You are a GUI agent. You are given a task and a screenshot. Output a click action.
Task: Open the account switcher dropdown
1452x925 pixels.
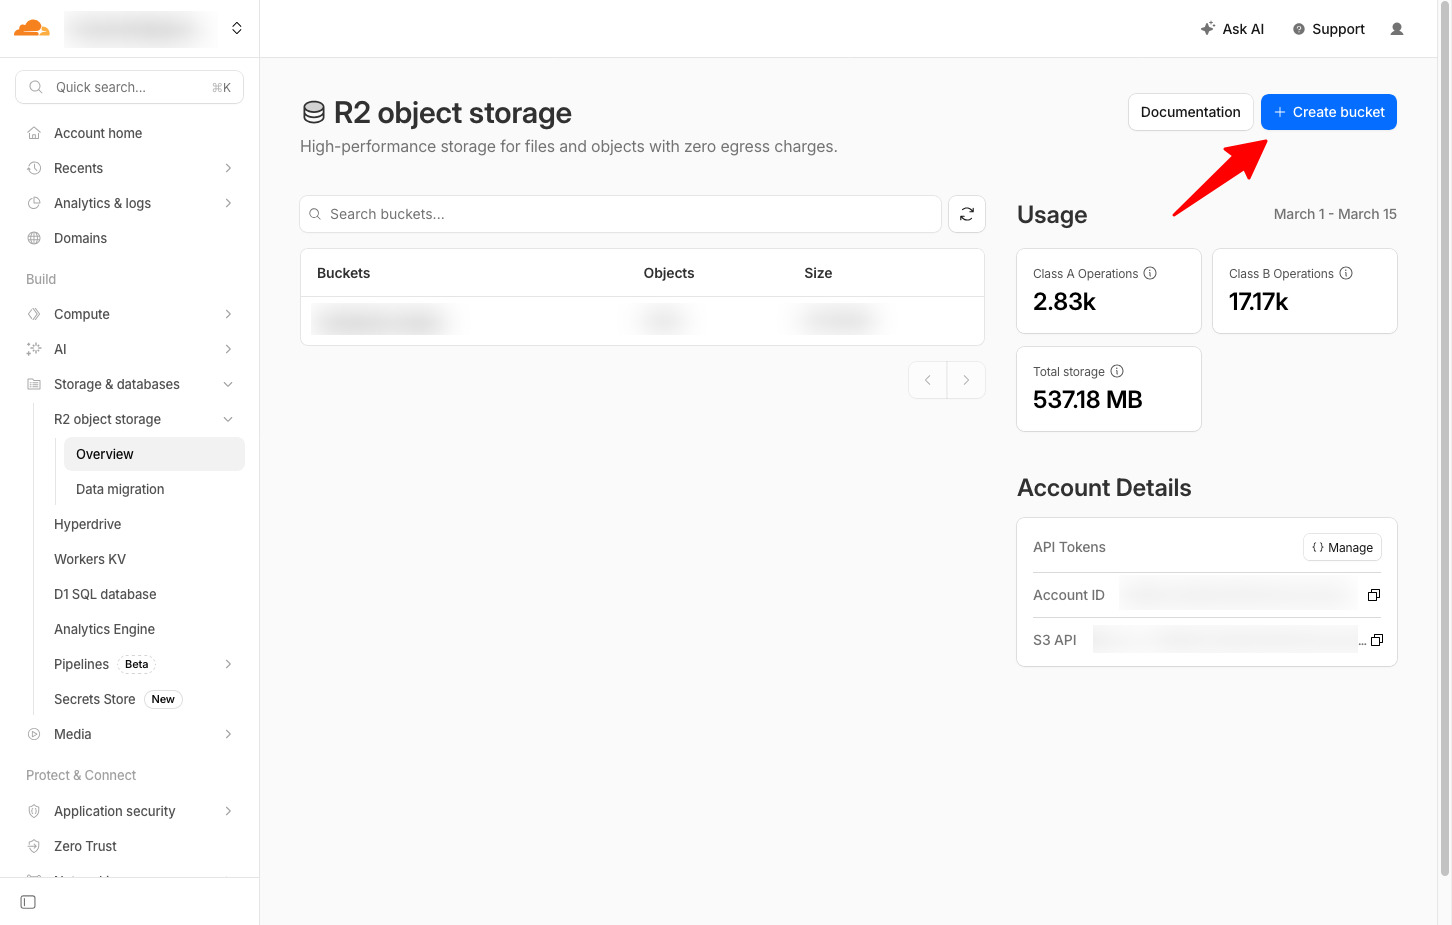pos(236,28)
